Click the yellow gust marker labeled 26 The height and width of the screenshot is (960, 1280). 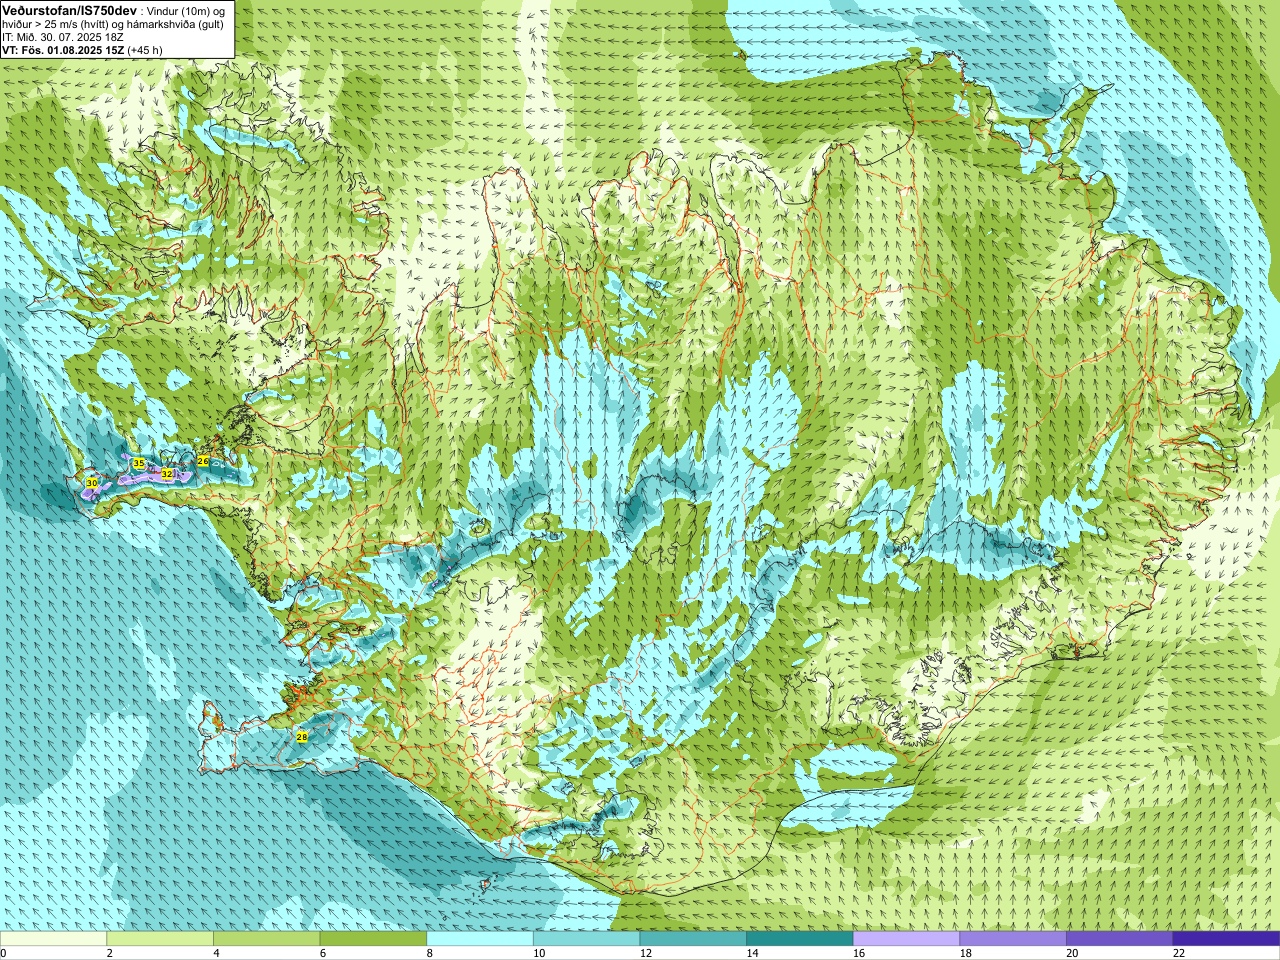203,461
